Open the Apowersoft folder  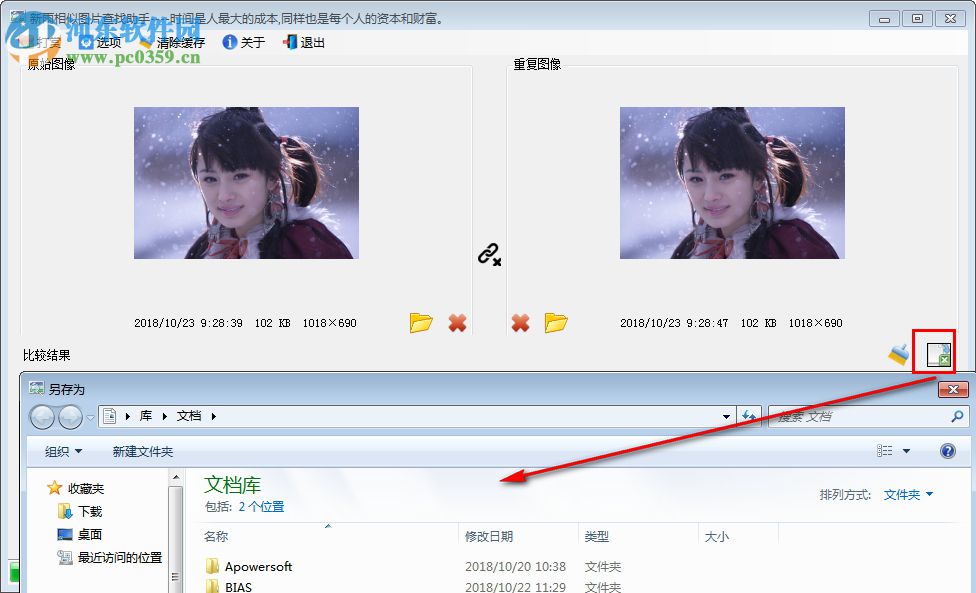[x=259, y=566]
